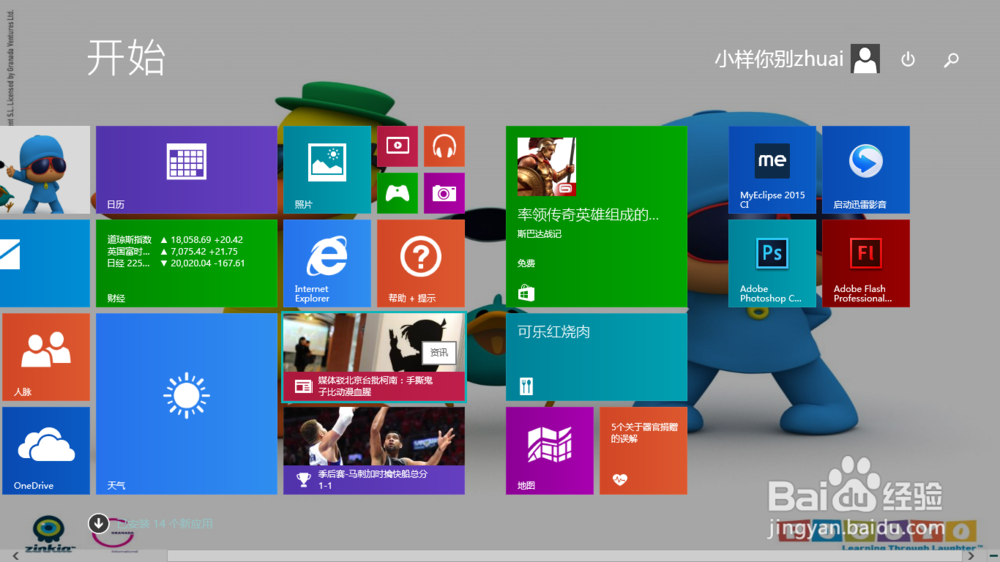This screenshot has height=562, width=1000.
Task: Open the Video small tile
Action: pos(397,146)
